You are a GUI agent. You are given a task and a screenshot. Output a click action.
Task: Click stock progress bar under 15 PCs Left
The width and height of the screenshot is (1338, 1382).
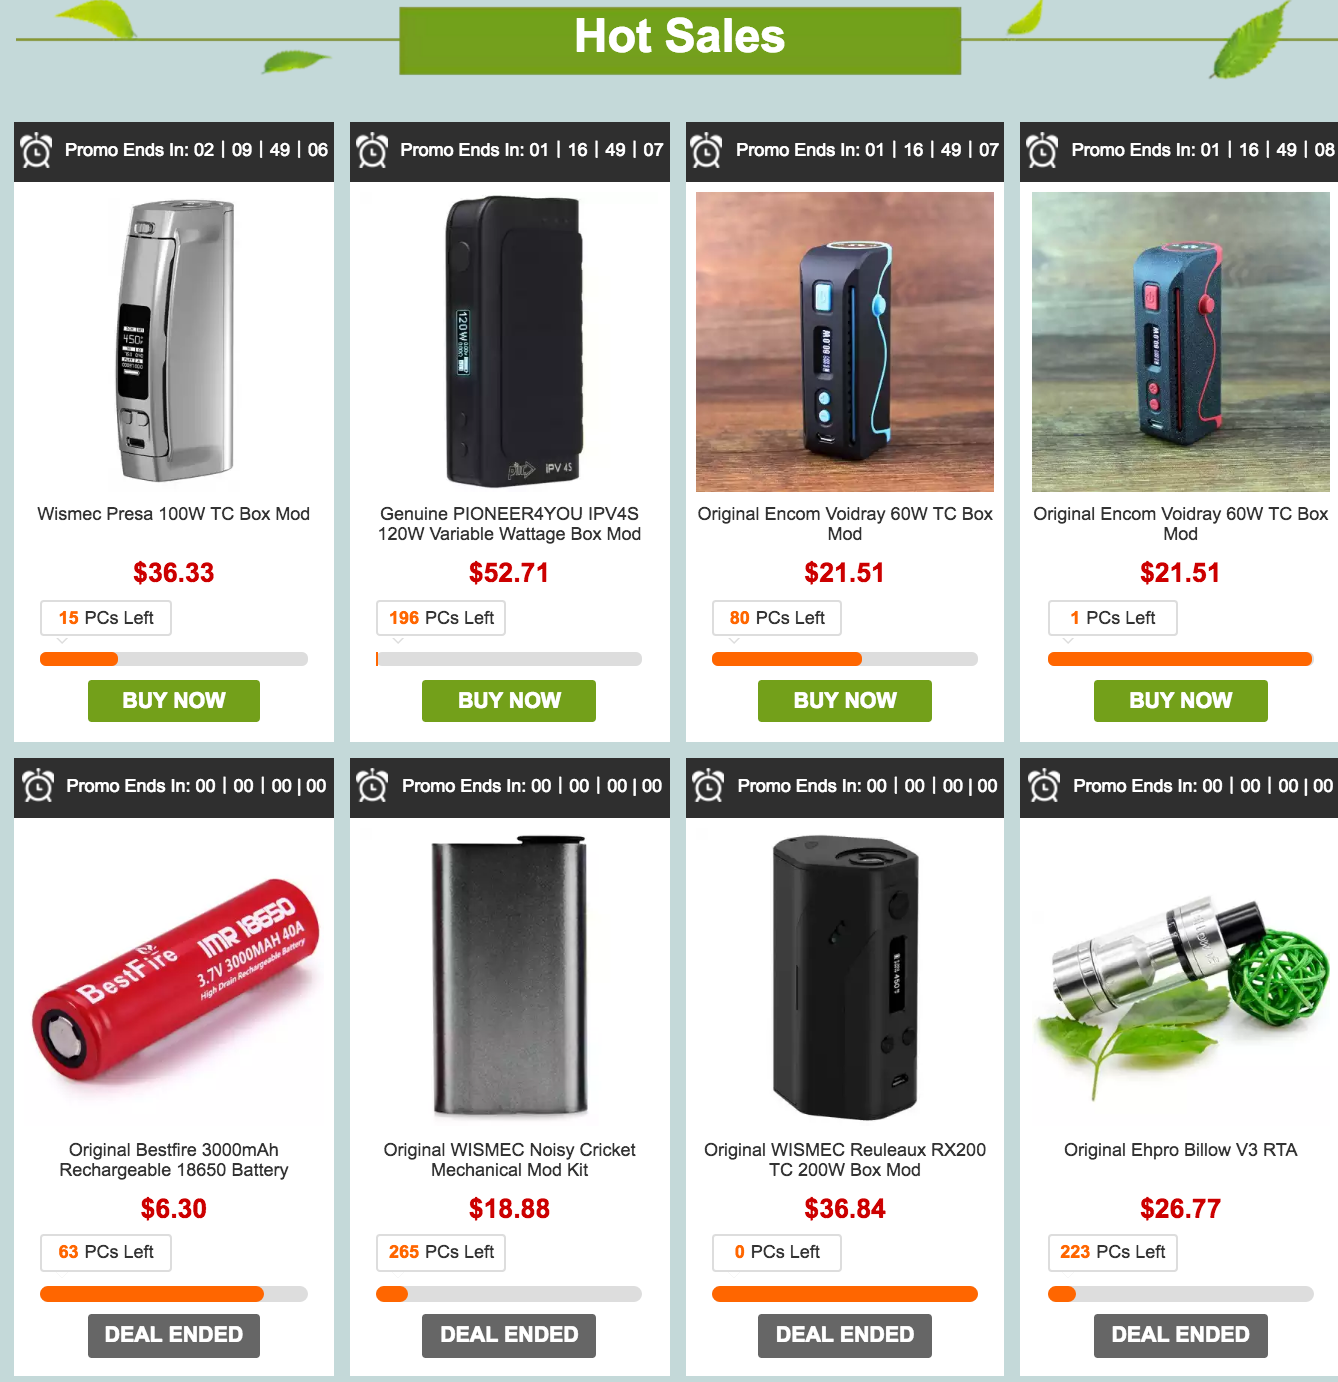pos(174,659)
